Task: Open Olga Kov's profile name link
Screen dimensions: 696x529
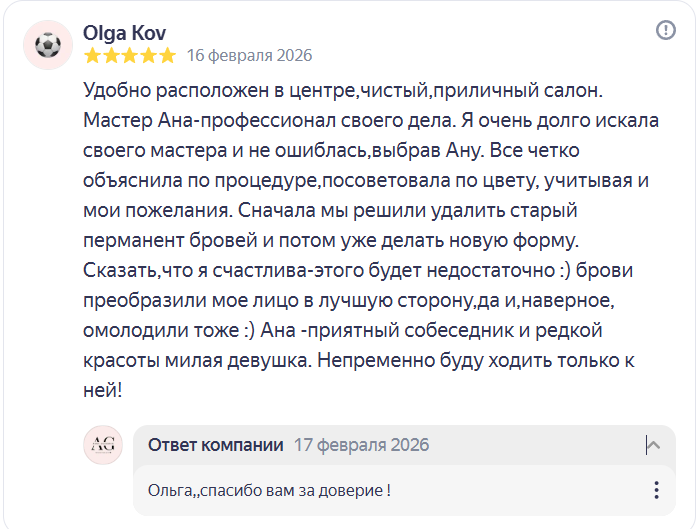Action: coord(125,32)
